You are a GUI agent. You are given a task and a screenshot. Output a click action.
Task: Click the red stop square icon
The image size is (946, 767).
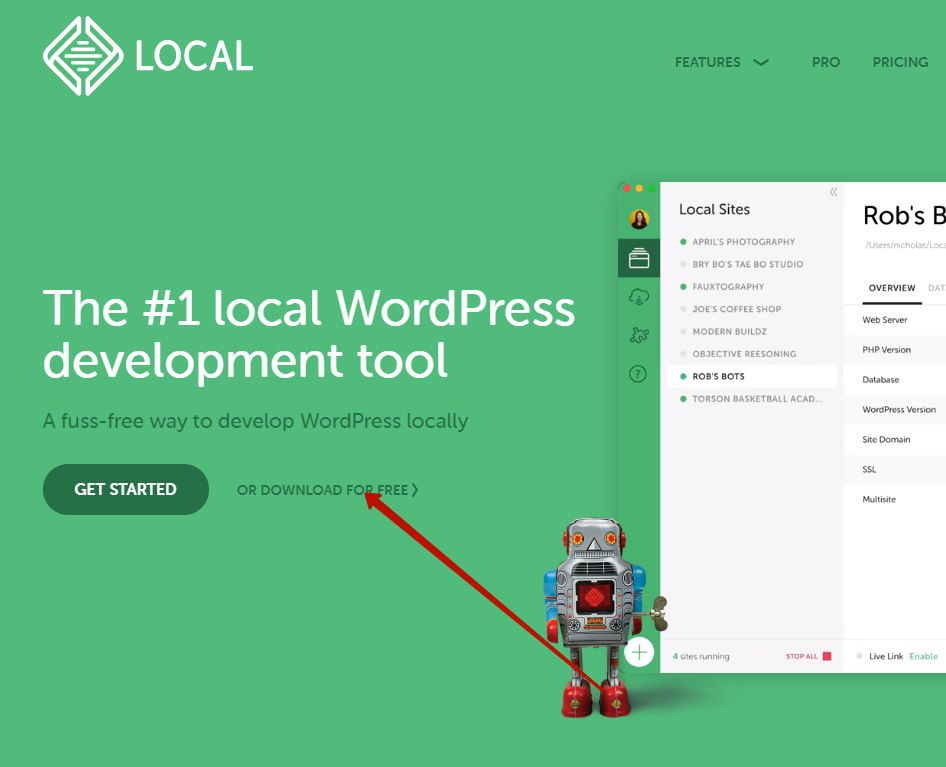[827, 656]
